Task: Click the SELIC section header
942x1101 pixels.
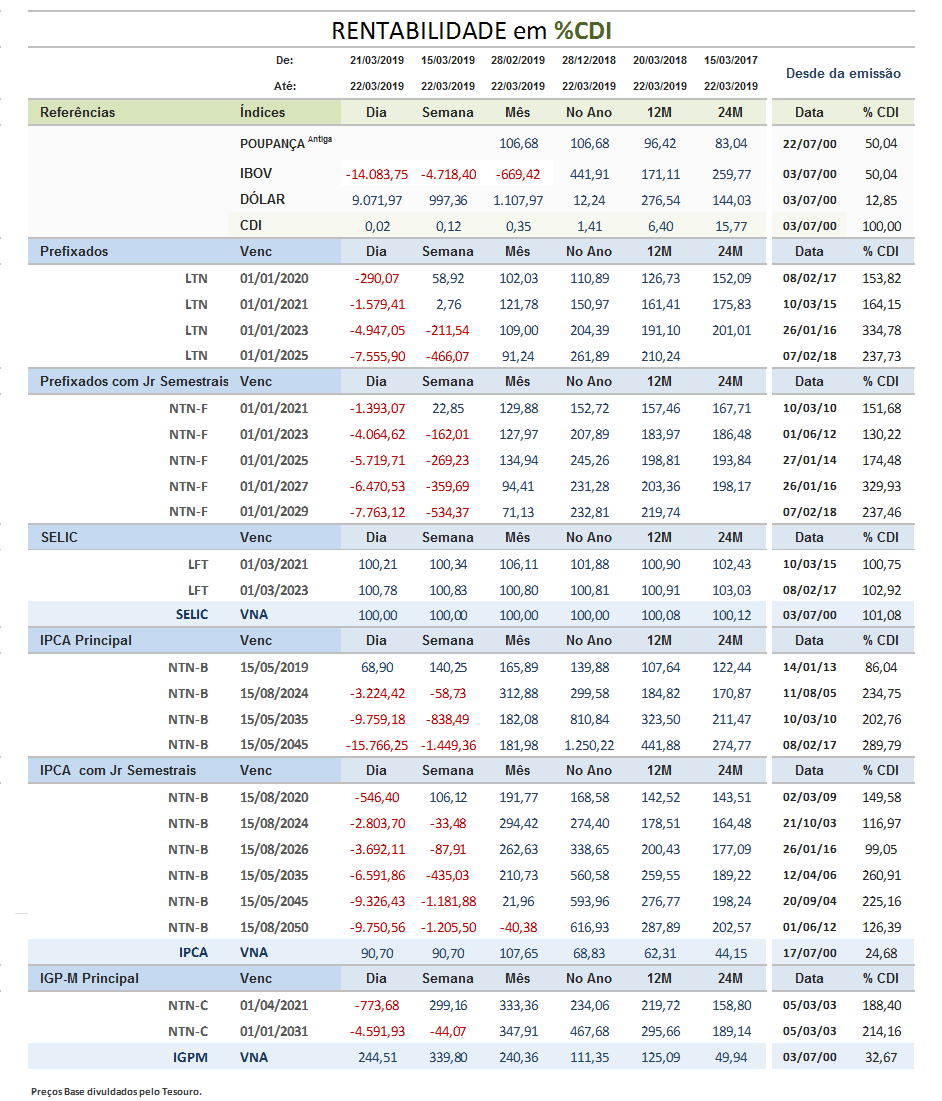Action: point(59,537)
